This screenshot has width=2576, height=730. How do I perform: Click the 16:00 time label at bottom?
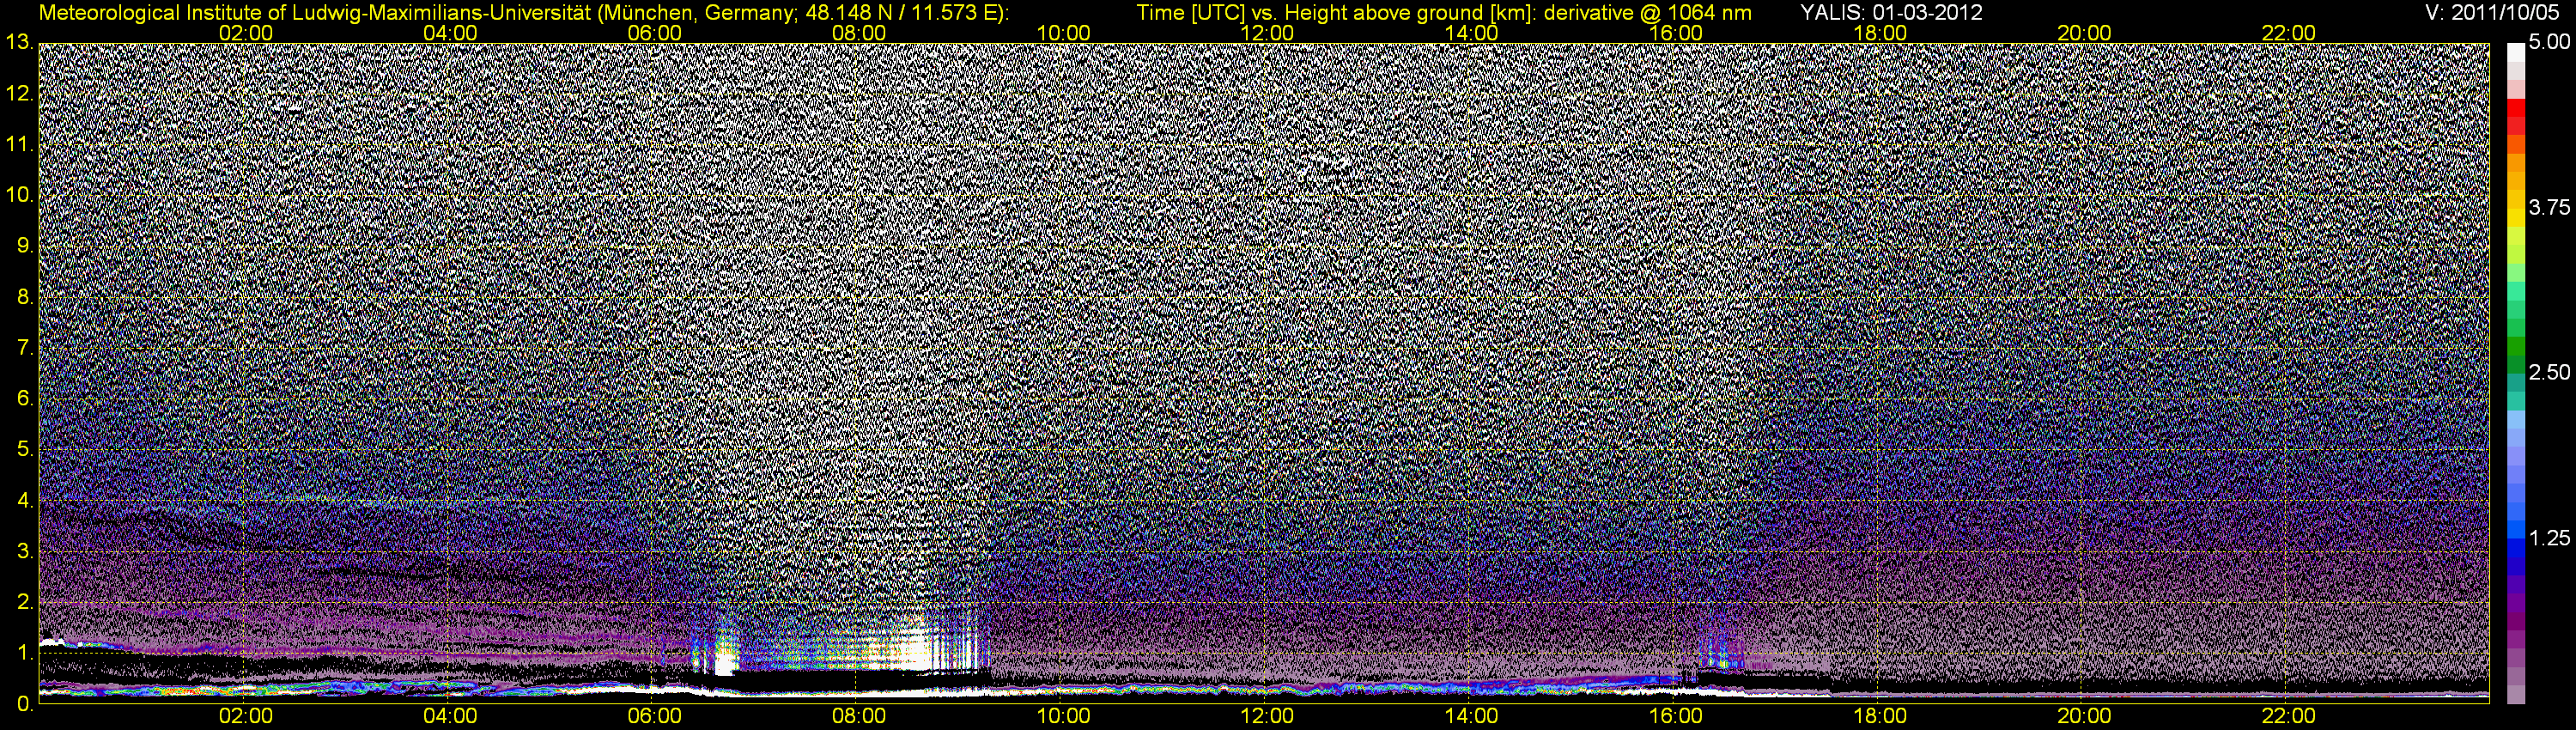point(1676,717)
